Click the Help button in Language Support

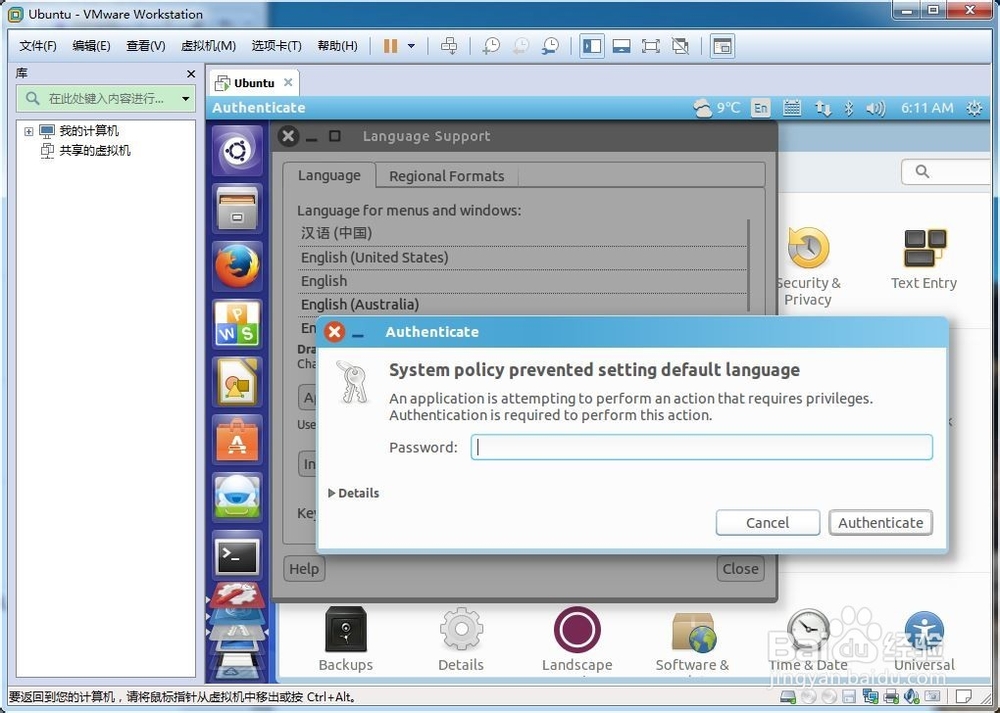[x=304, y=569]
